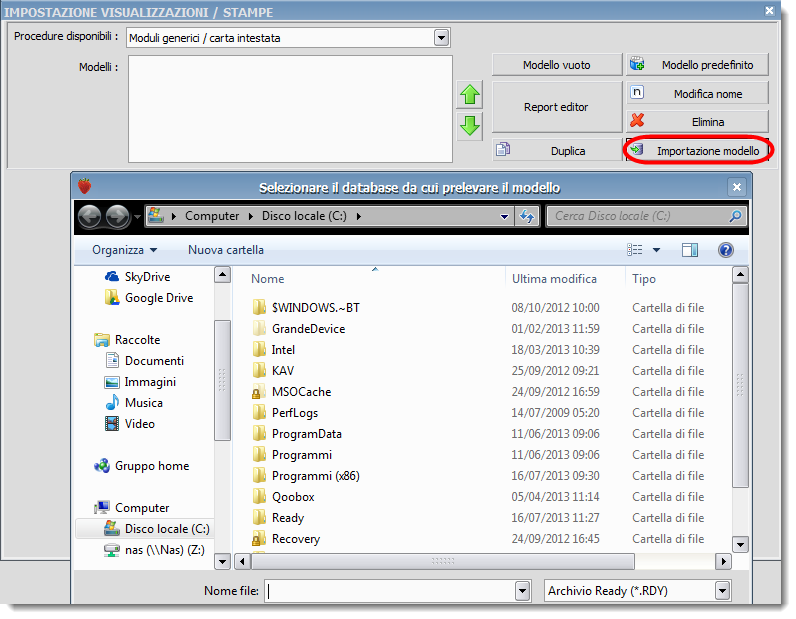This screenshot has width=796, height=619.
Task: Click the Modello vuoto button
Action: point(557,65)
